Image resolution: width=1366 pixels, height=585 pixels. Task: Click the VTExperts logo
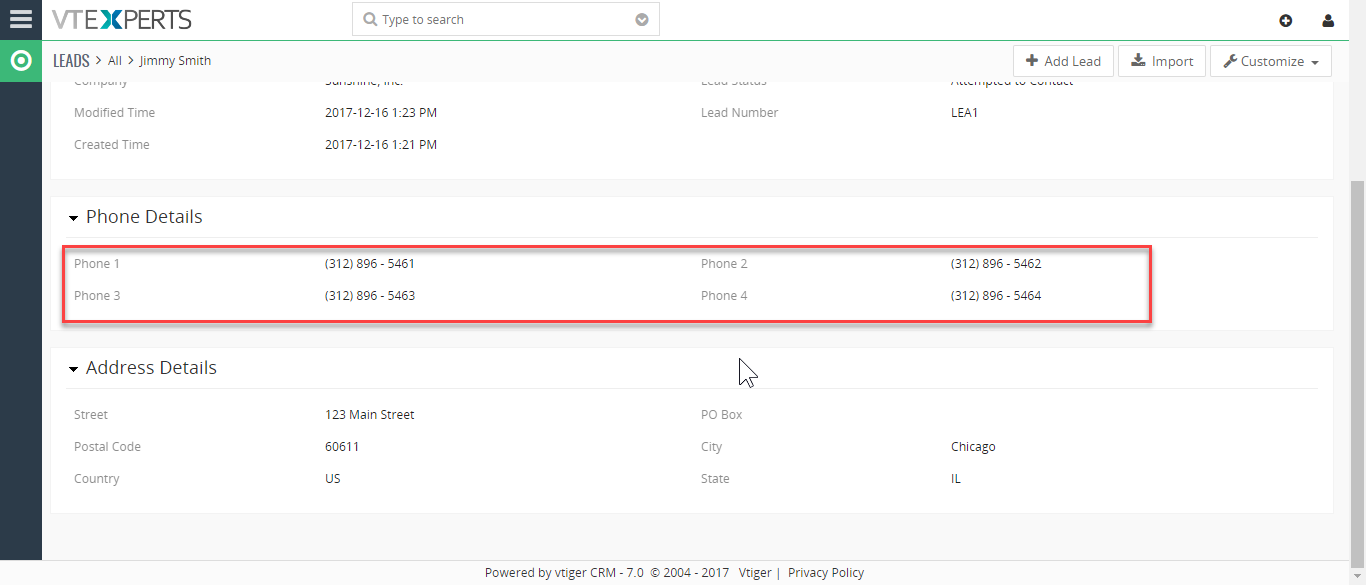tap(121, 19)
